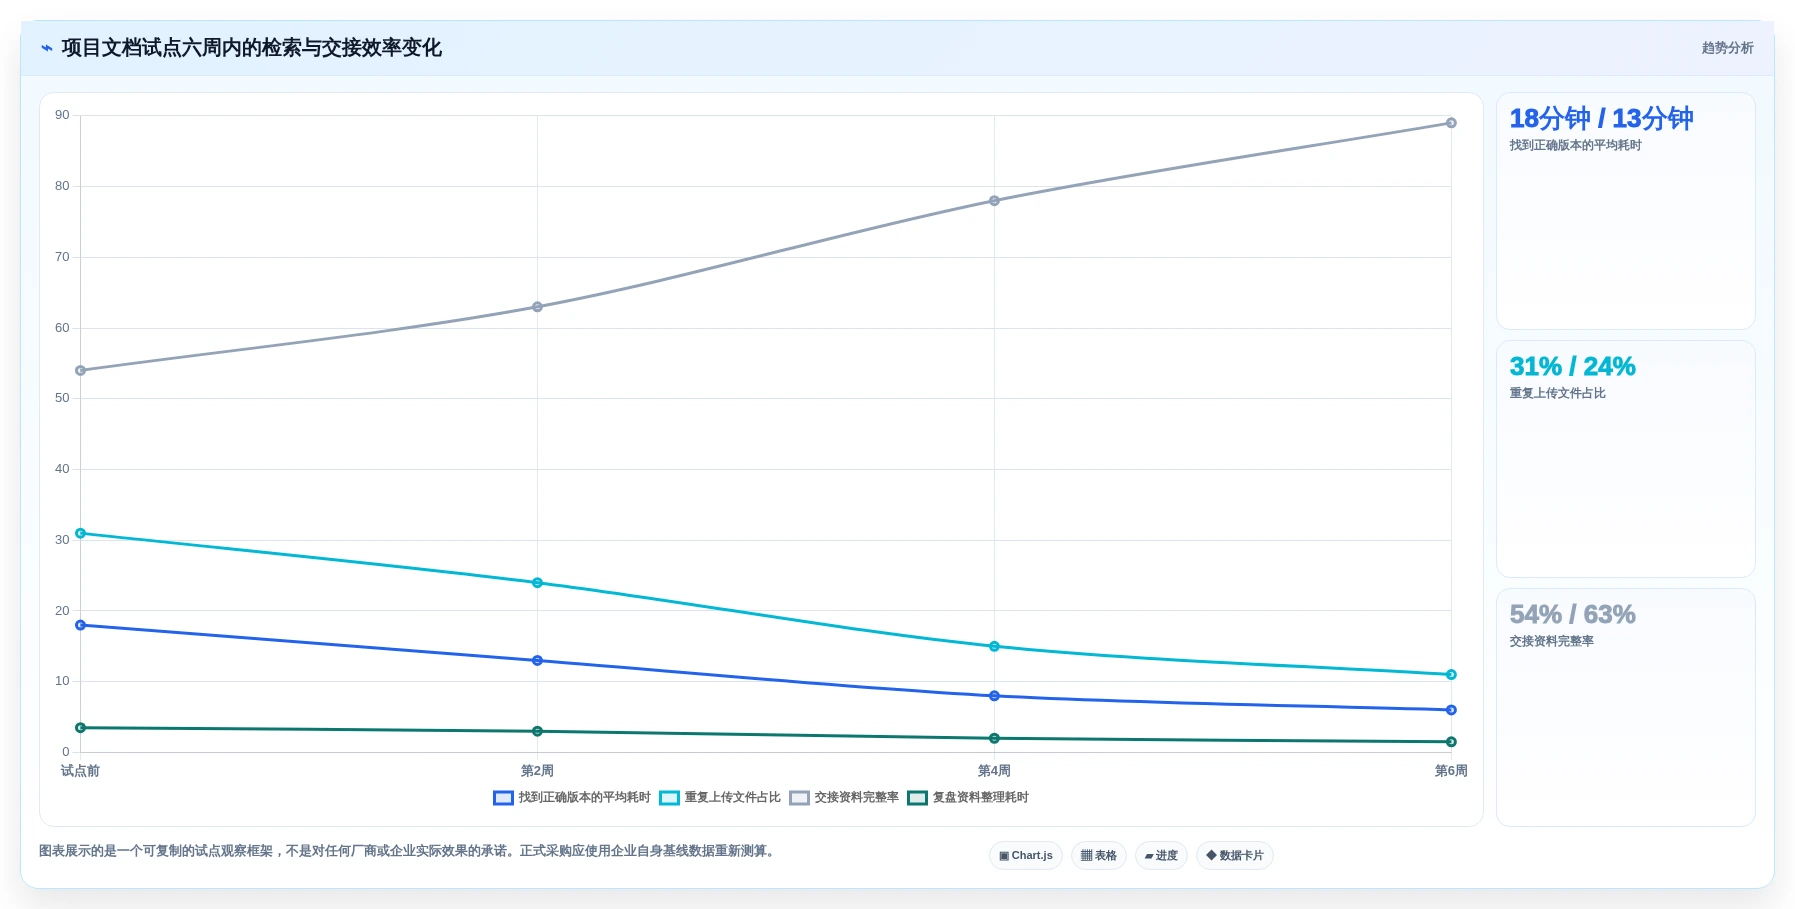This screenshot has width=1795, height=909.
Task: Select the gray data point at 第4周
Action: pyautogui.click(x=994, y=201)
